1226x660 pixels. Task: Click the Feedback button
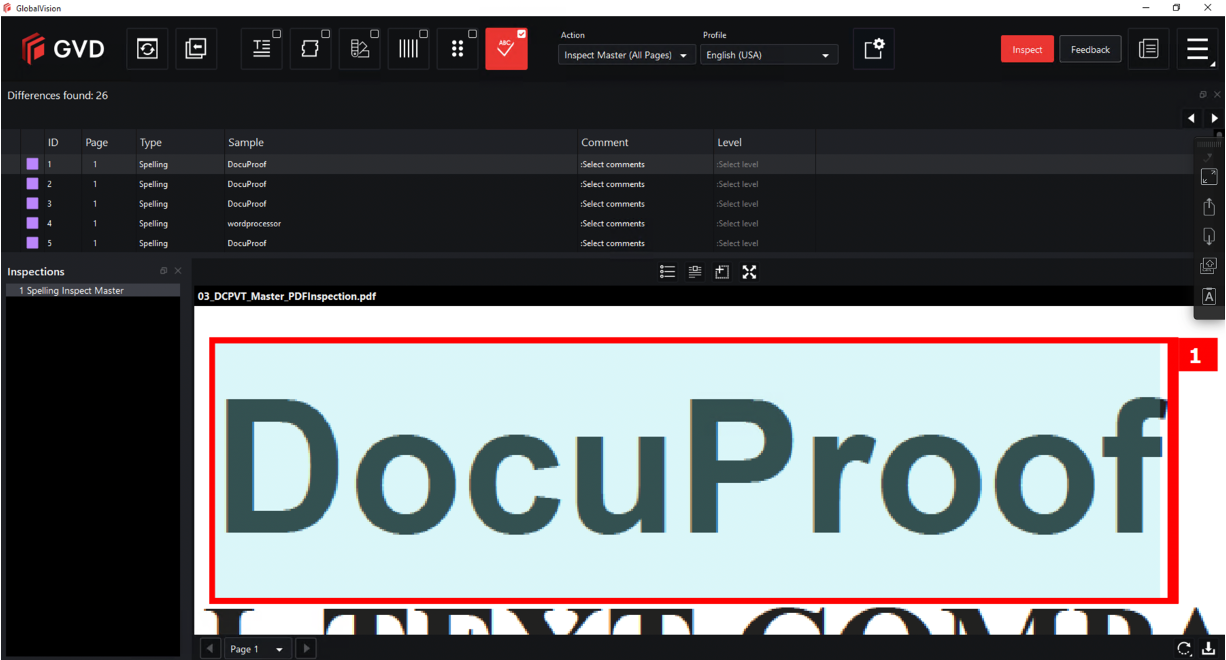[x=1090, y=49]
